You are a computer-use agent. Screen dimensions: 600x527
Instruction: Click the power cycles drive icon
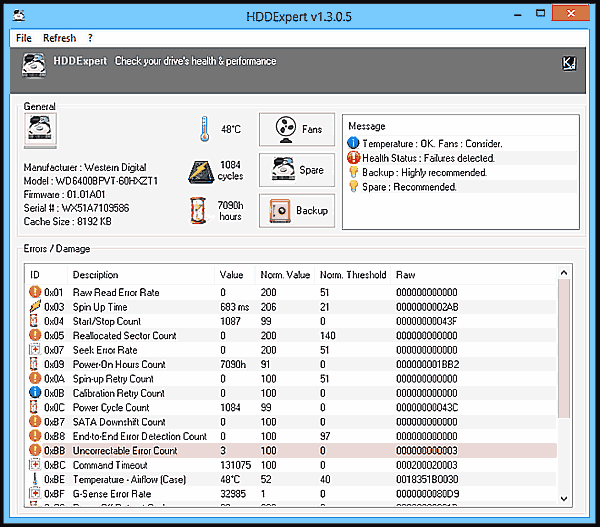pos(201,171)
